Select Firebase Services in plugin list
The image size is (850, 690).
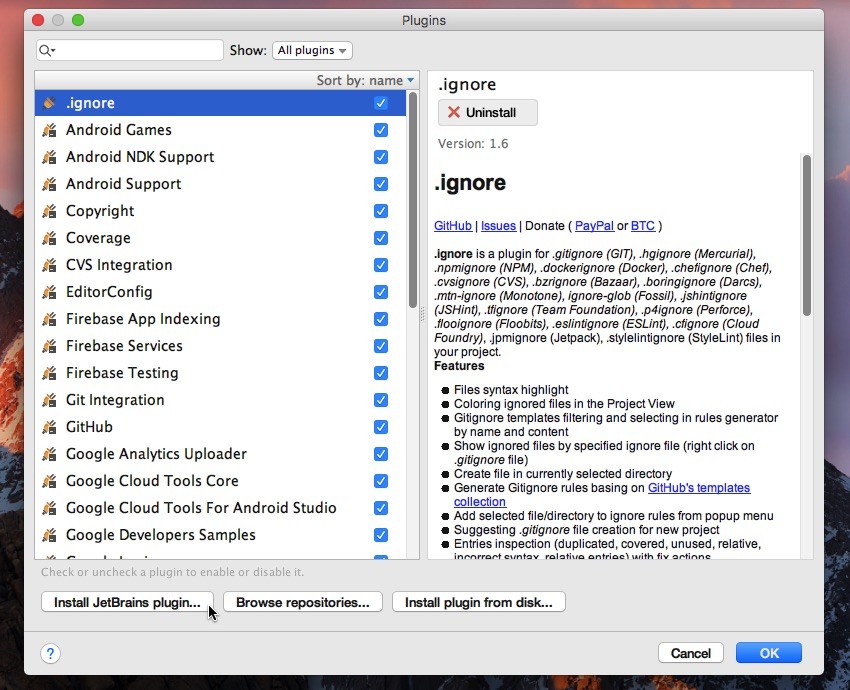(220, 346)
